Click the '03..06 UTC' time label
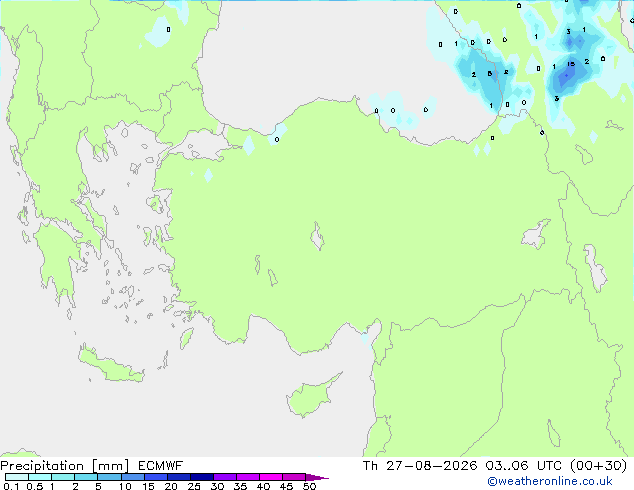The height and width of the screenshot is (490, 634). click(524, 466)
